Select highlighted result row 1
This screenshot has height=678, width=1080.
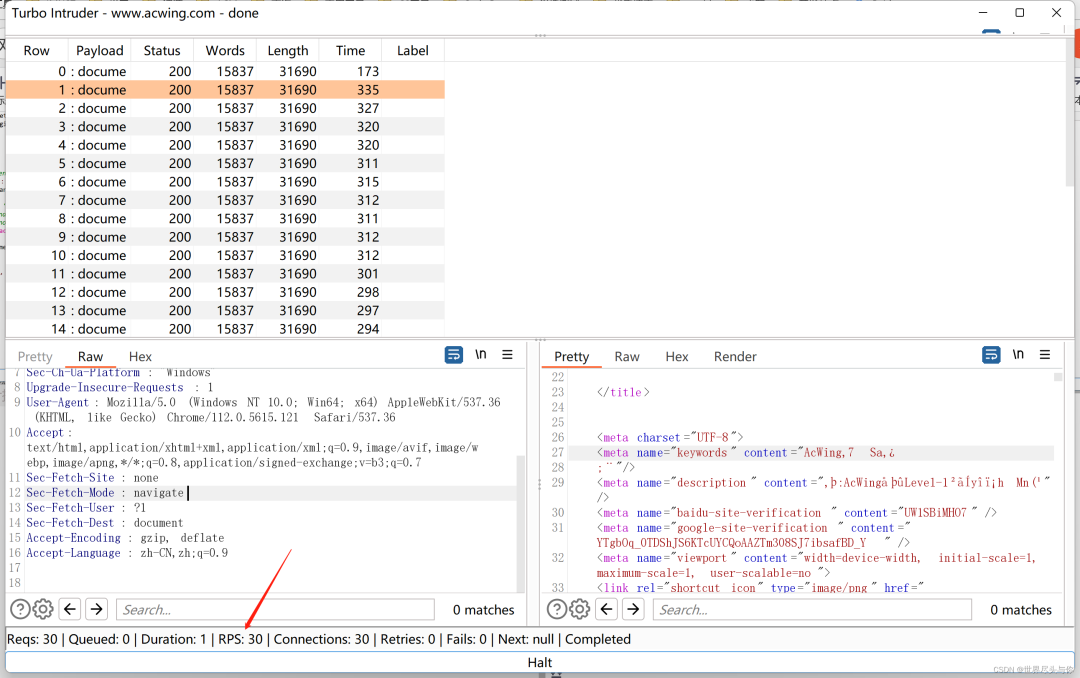(225, 90)
